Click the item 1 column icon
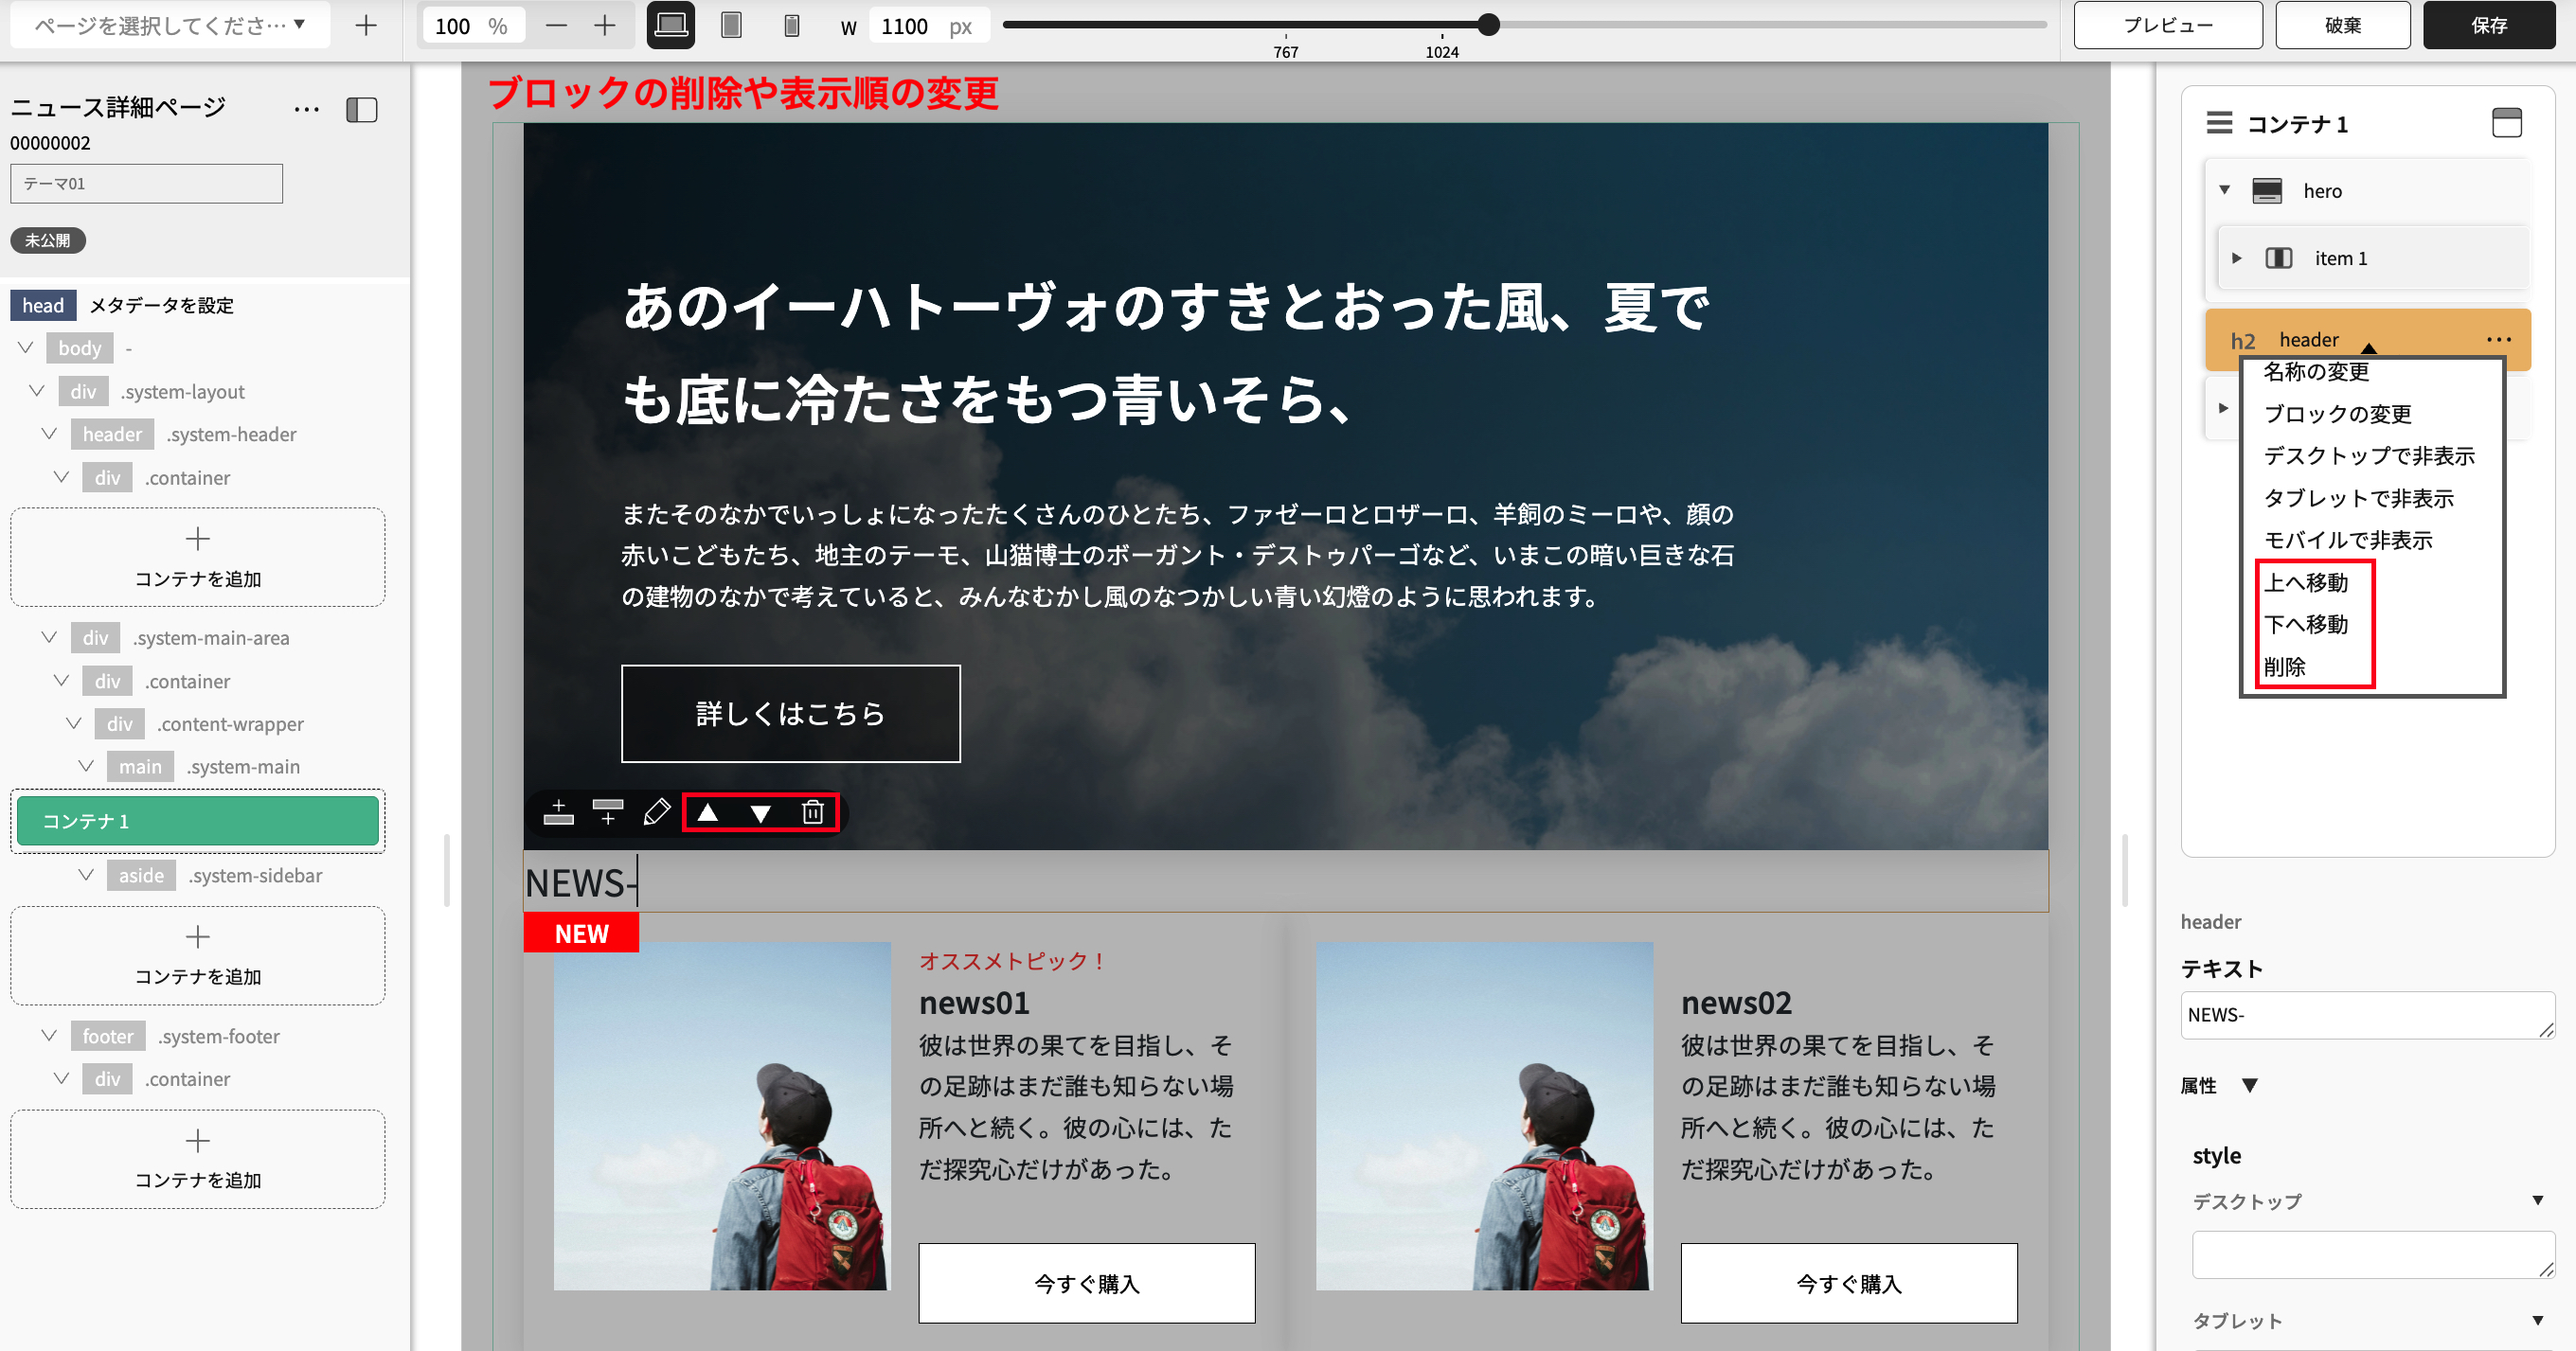The image size is (2576, 1351). coord(2279,258)
